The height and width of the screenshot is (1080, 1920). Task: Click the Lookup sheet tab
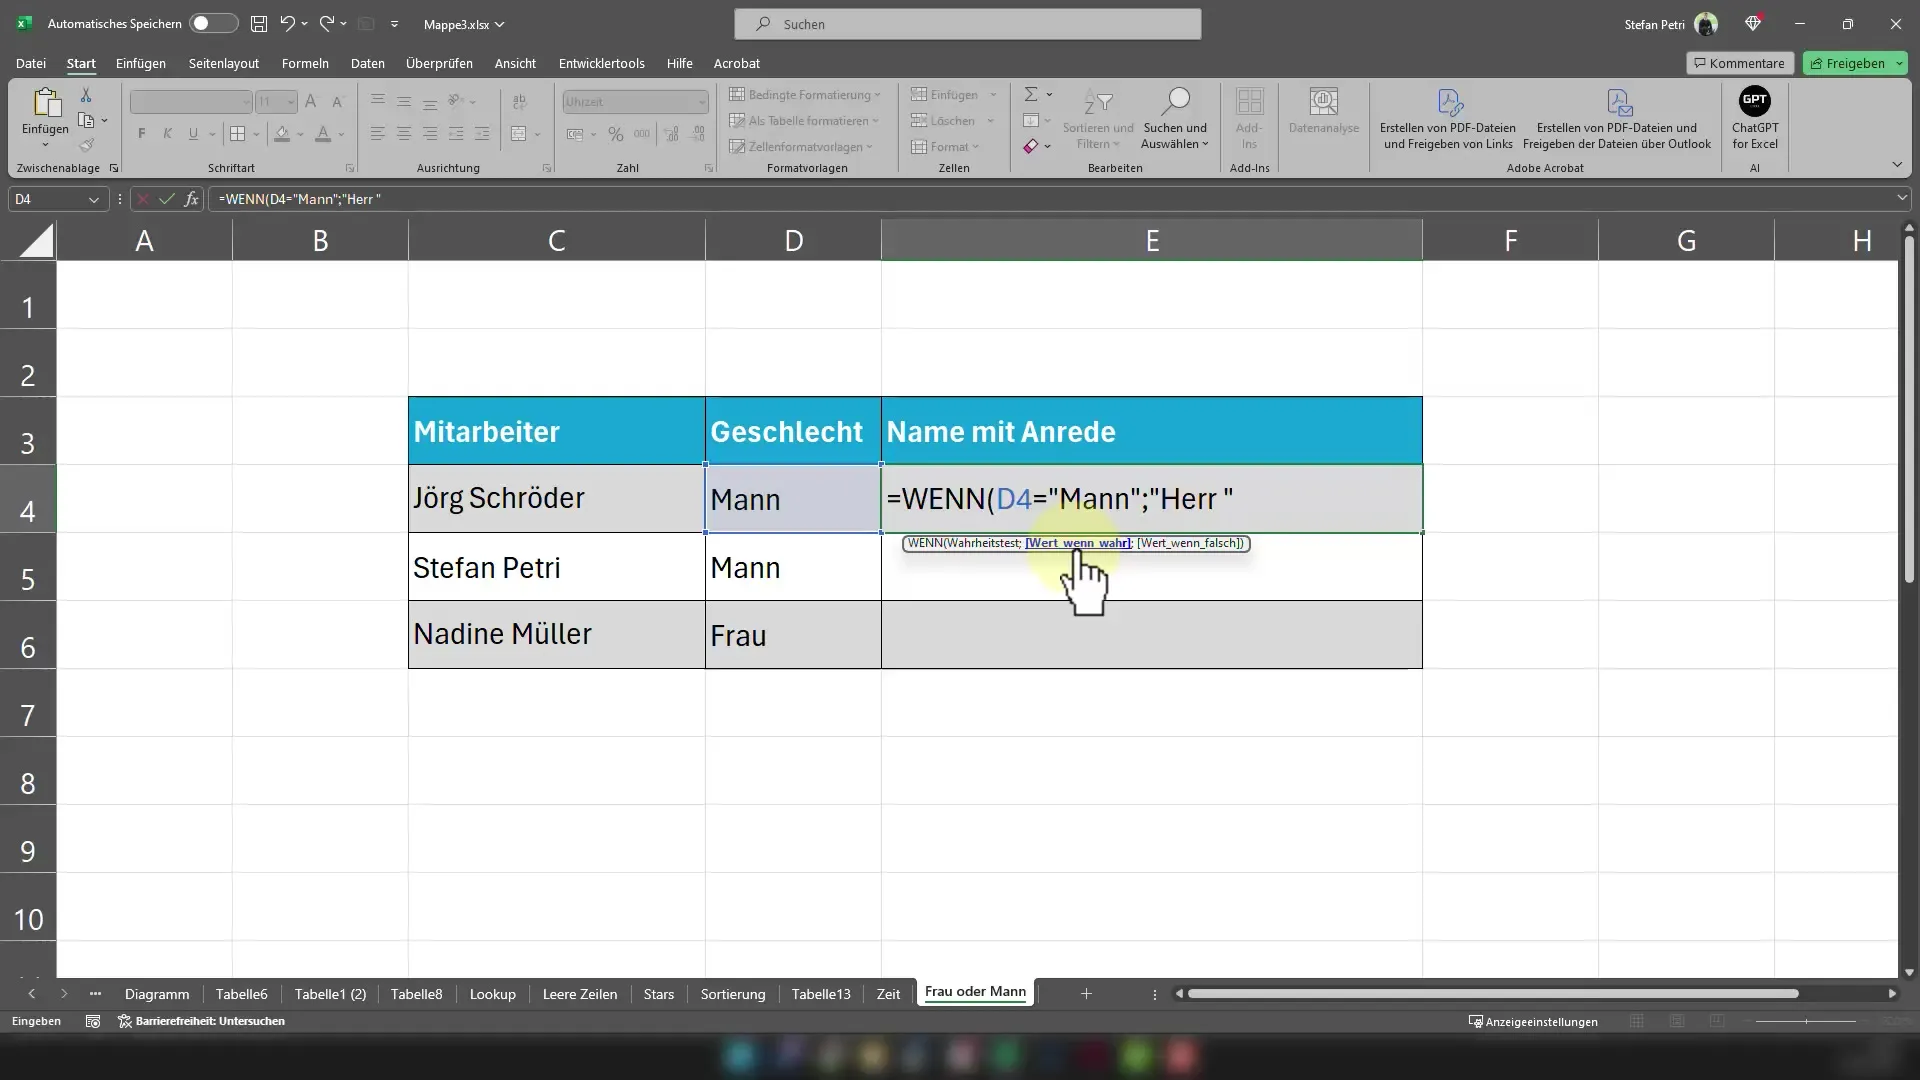(x=492, y=993)
